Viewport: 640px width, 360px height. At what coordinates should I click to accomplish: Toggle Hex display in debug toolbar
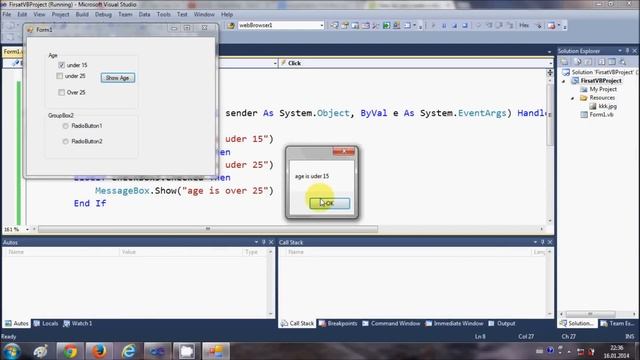[524, 25]
